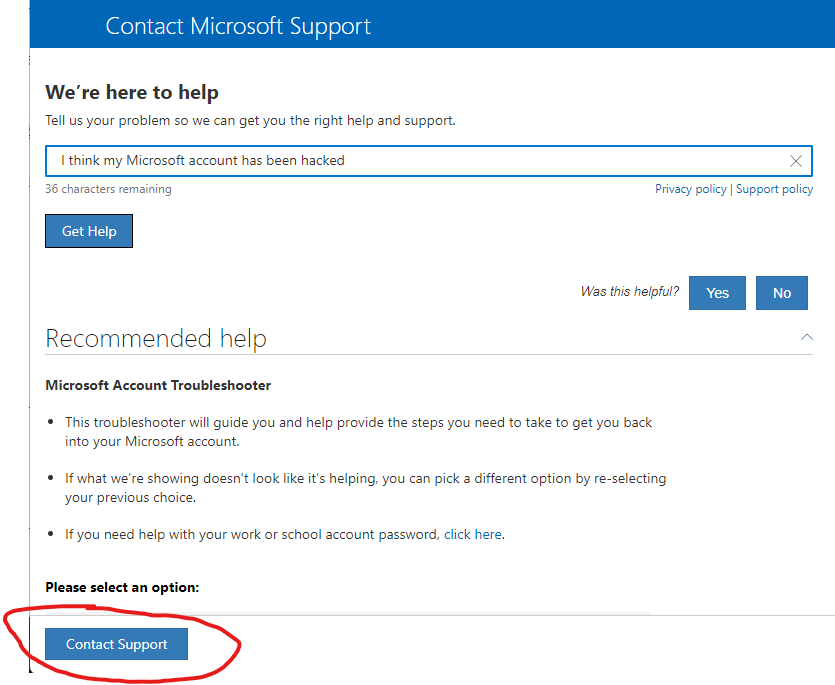The width and height of the screenshot is (835, 685).
Task: Click the Contact Support button
Action: [117, 644]
